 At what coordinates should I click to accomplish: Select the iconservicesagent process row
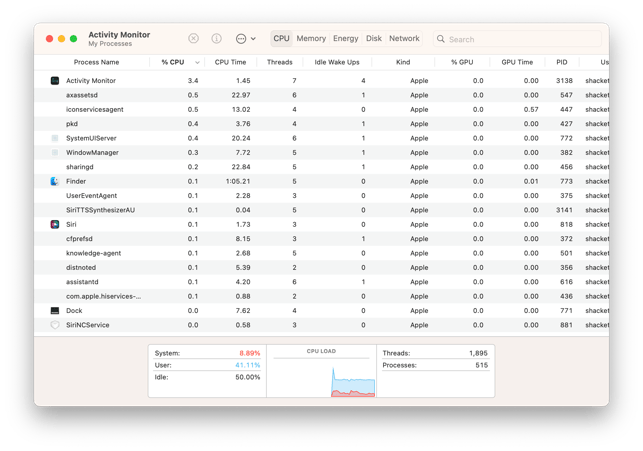tap(322, 109)
